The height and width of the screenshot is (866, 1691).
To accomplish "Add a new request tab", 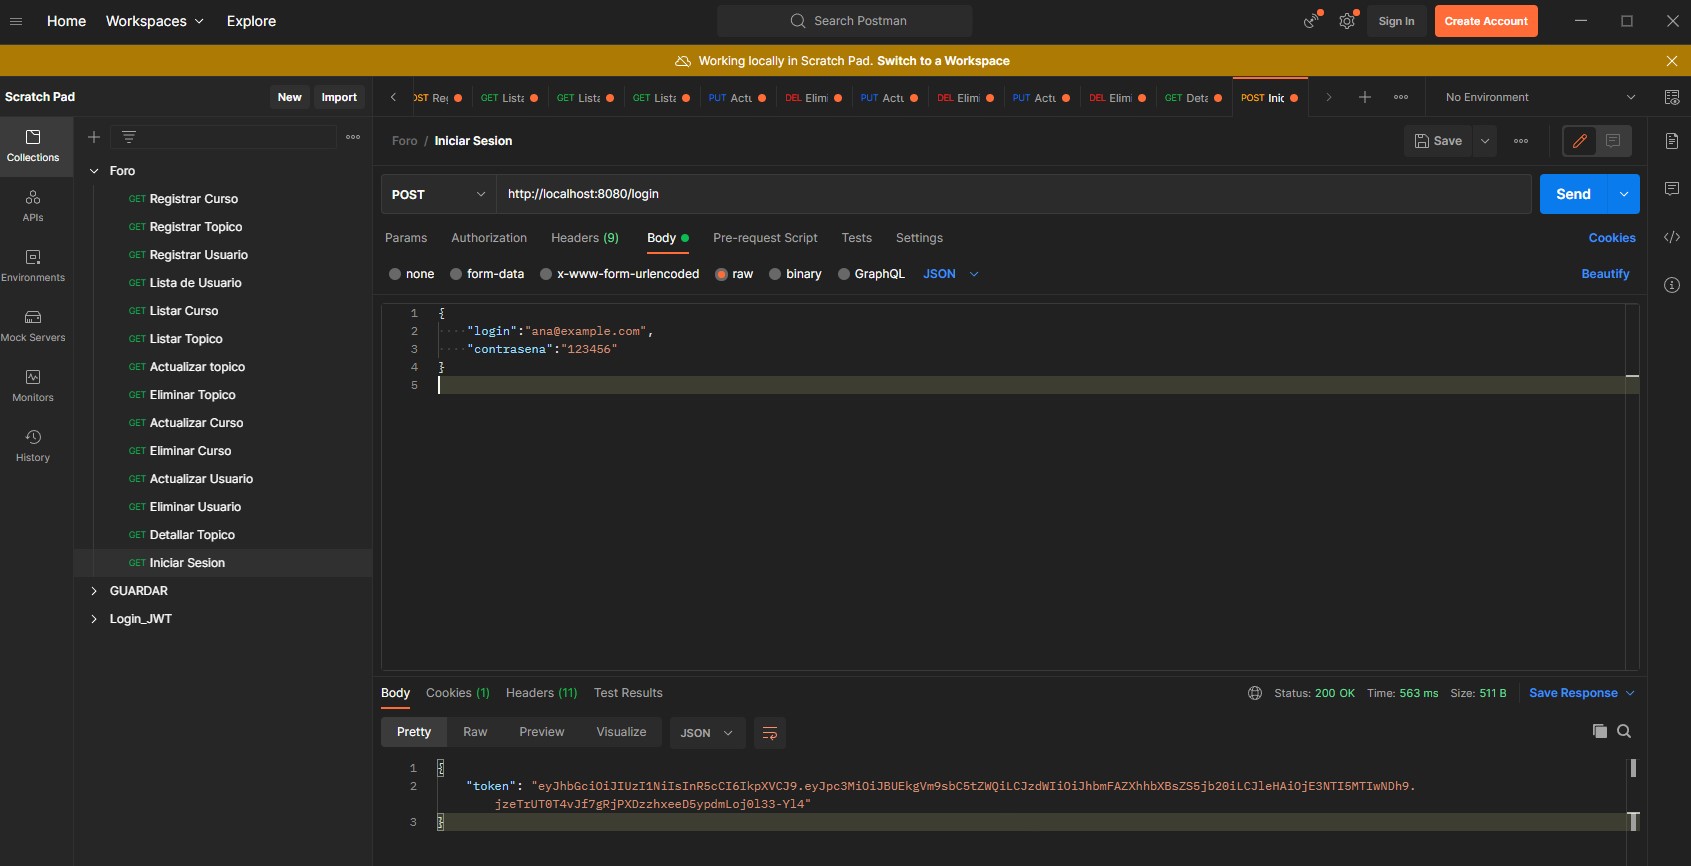I will 1365,97.
